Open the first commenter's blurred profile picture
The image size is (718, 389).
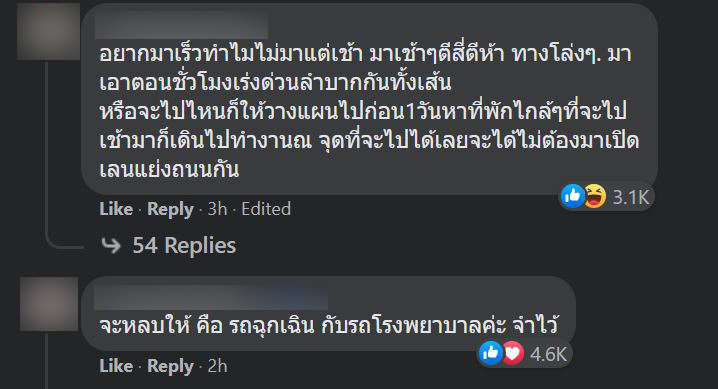point(49,32)
